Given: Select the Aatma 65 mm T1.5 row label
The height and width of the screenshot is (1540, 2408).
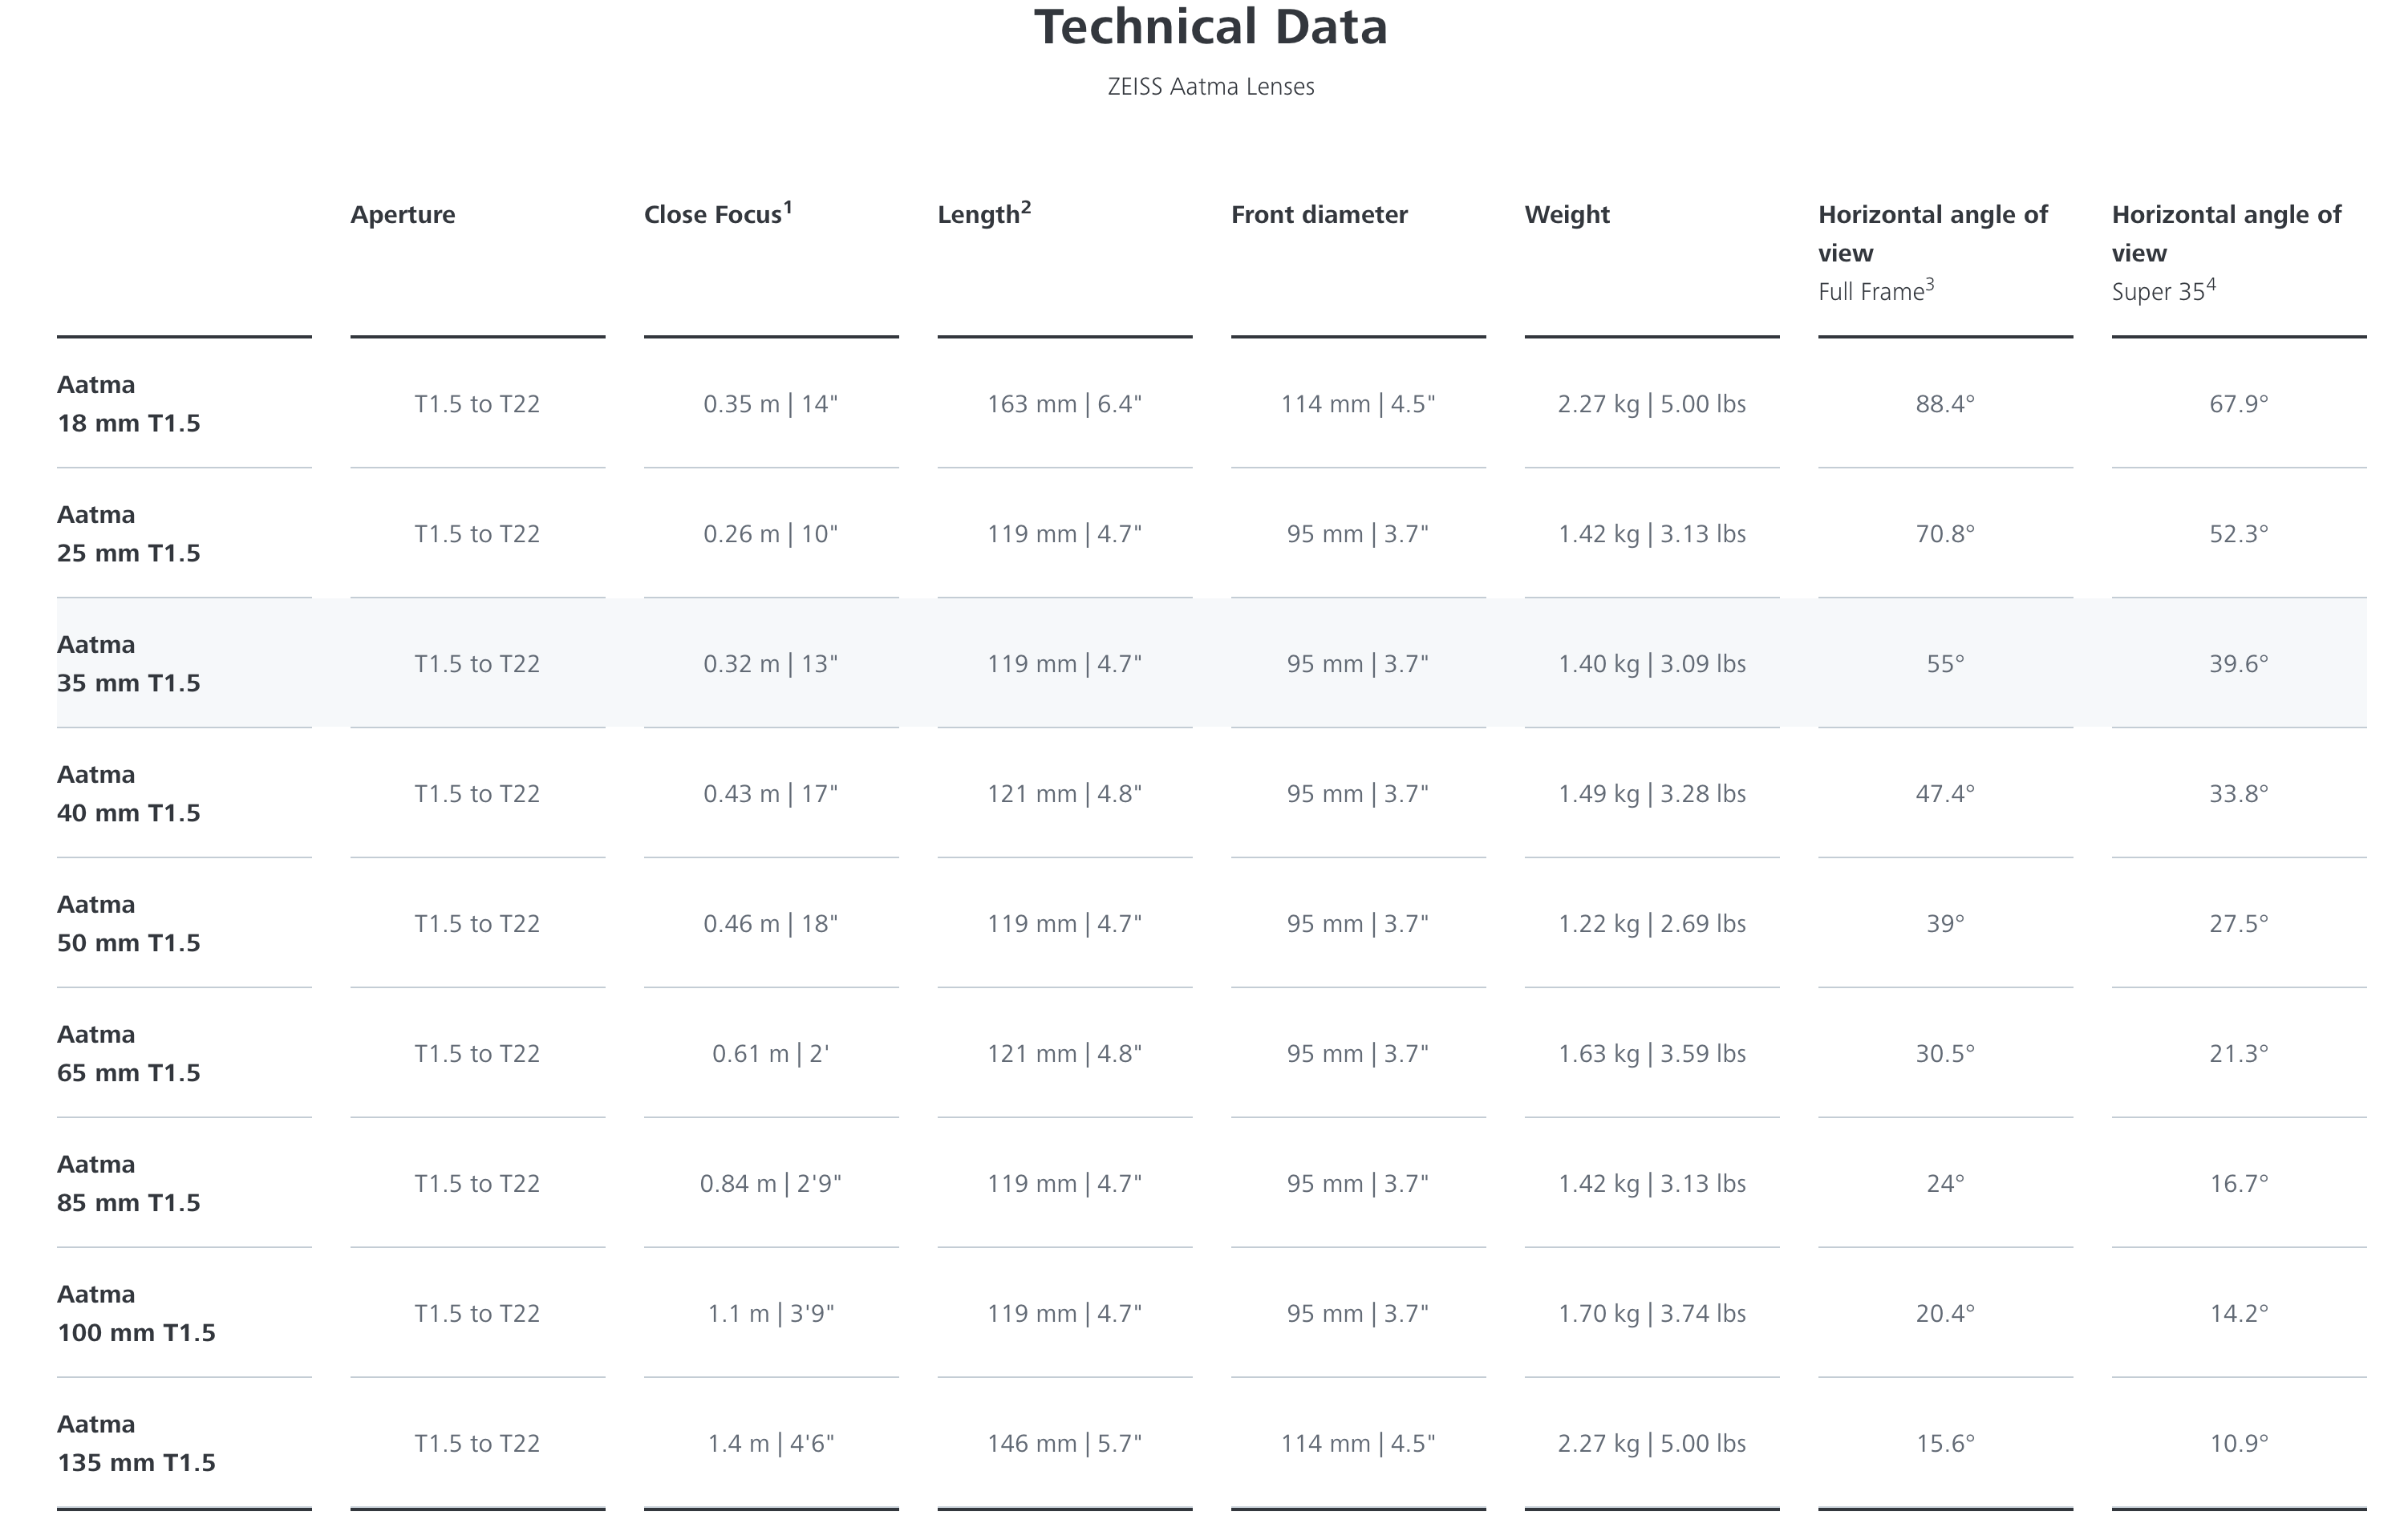Looking at the screenshot, I should (x=129, y=1053).
